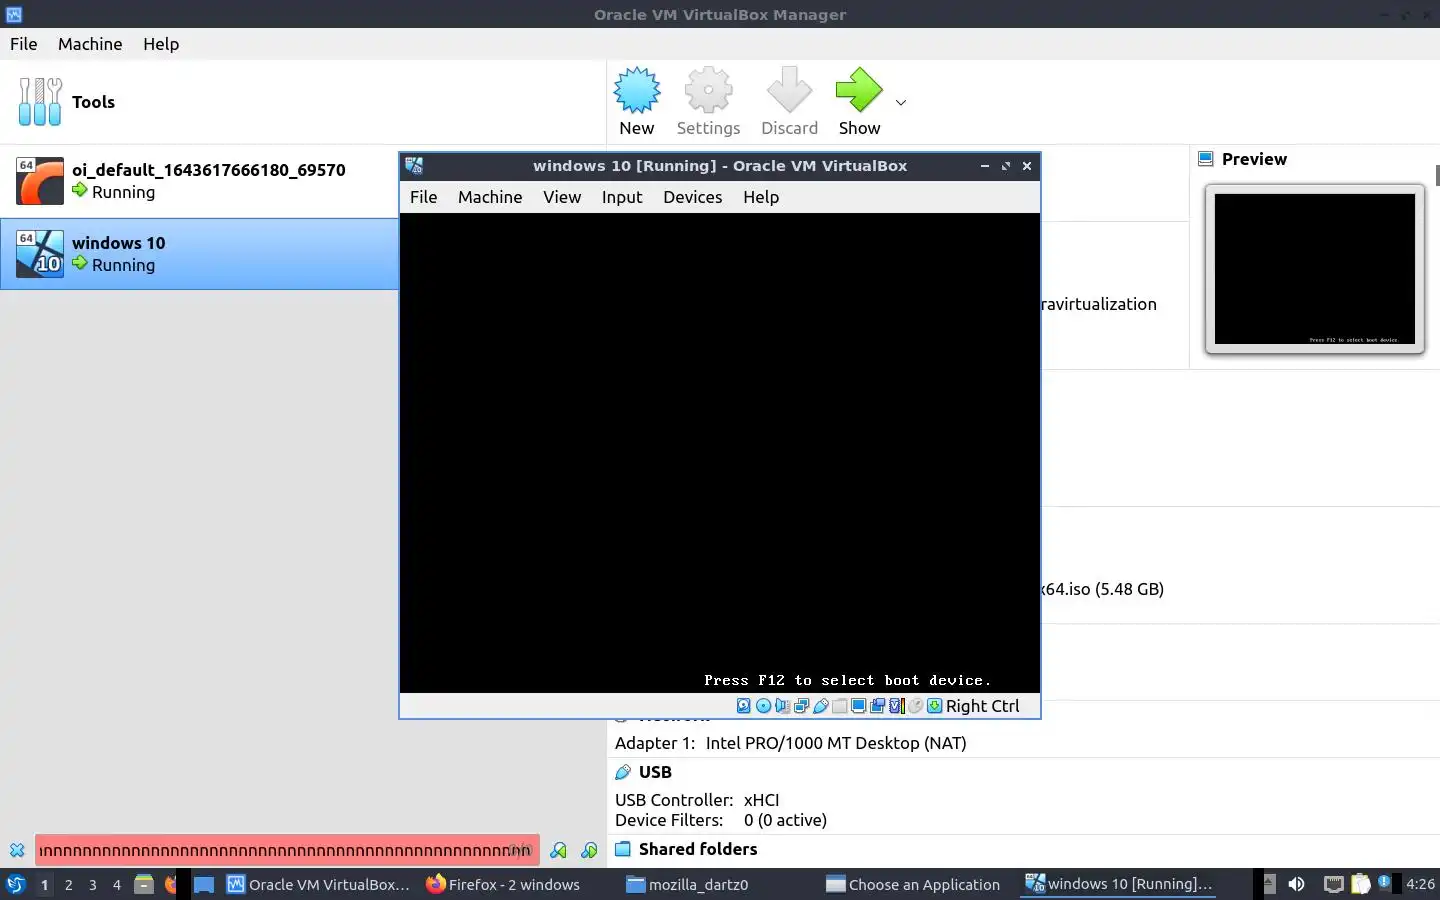
Task: Click the clipboard tray icon
Action: click(1361, 884)
